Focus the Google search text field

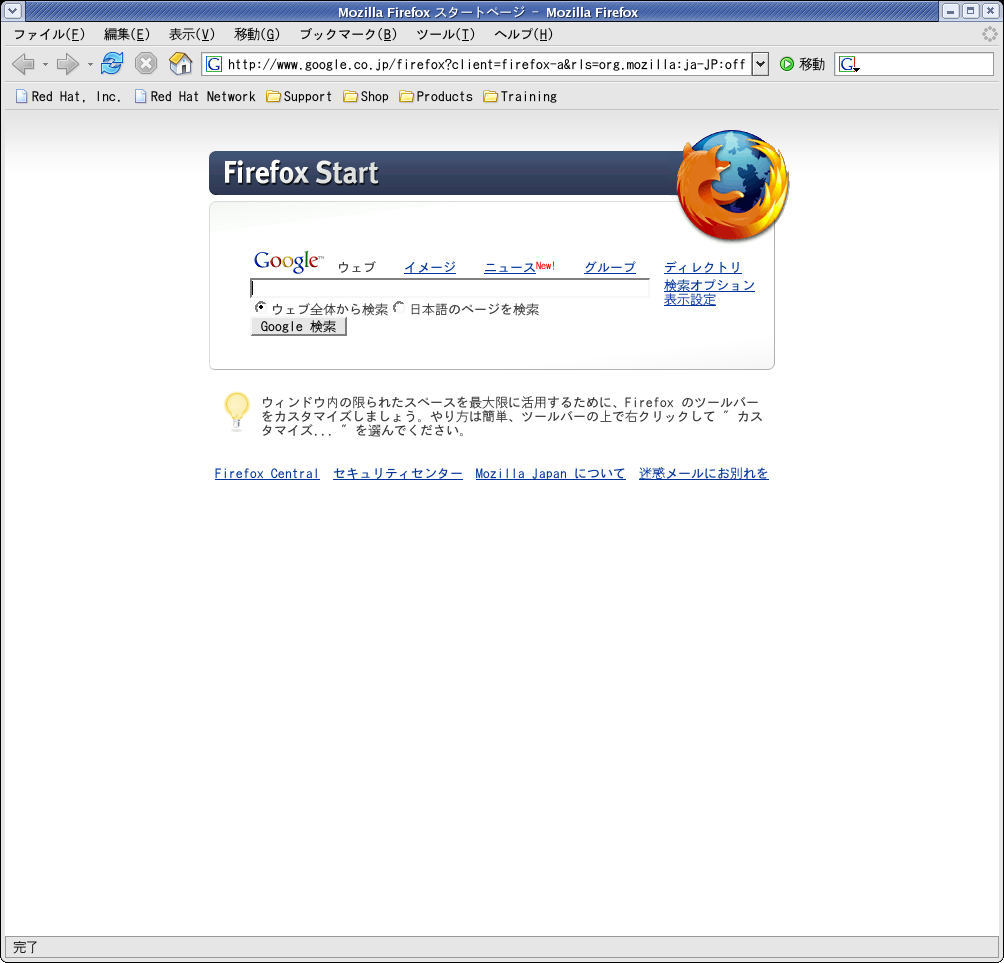449,288
